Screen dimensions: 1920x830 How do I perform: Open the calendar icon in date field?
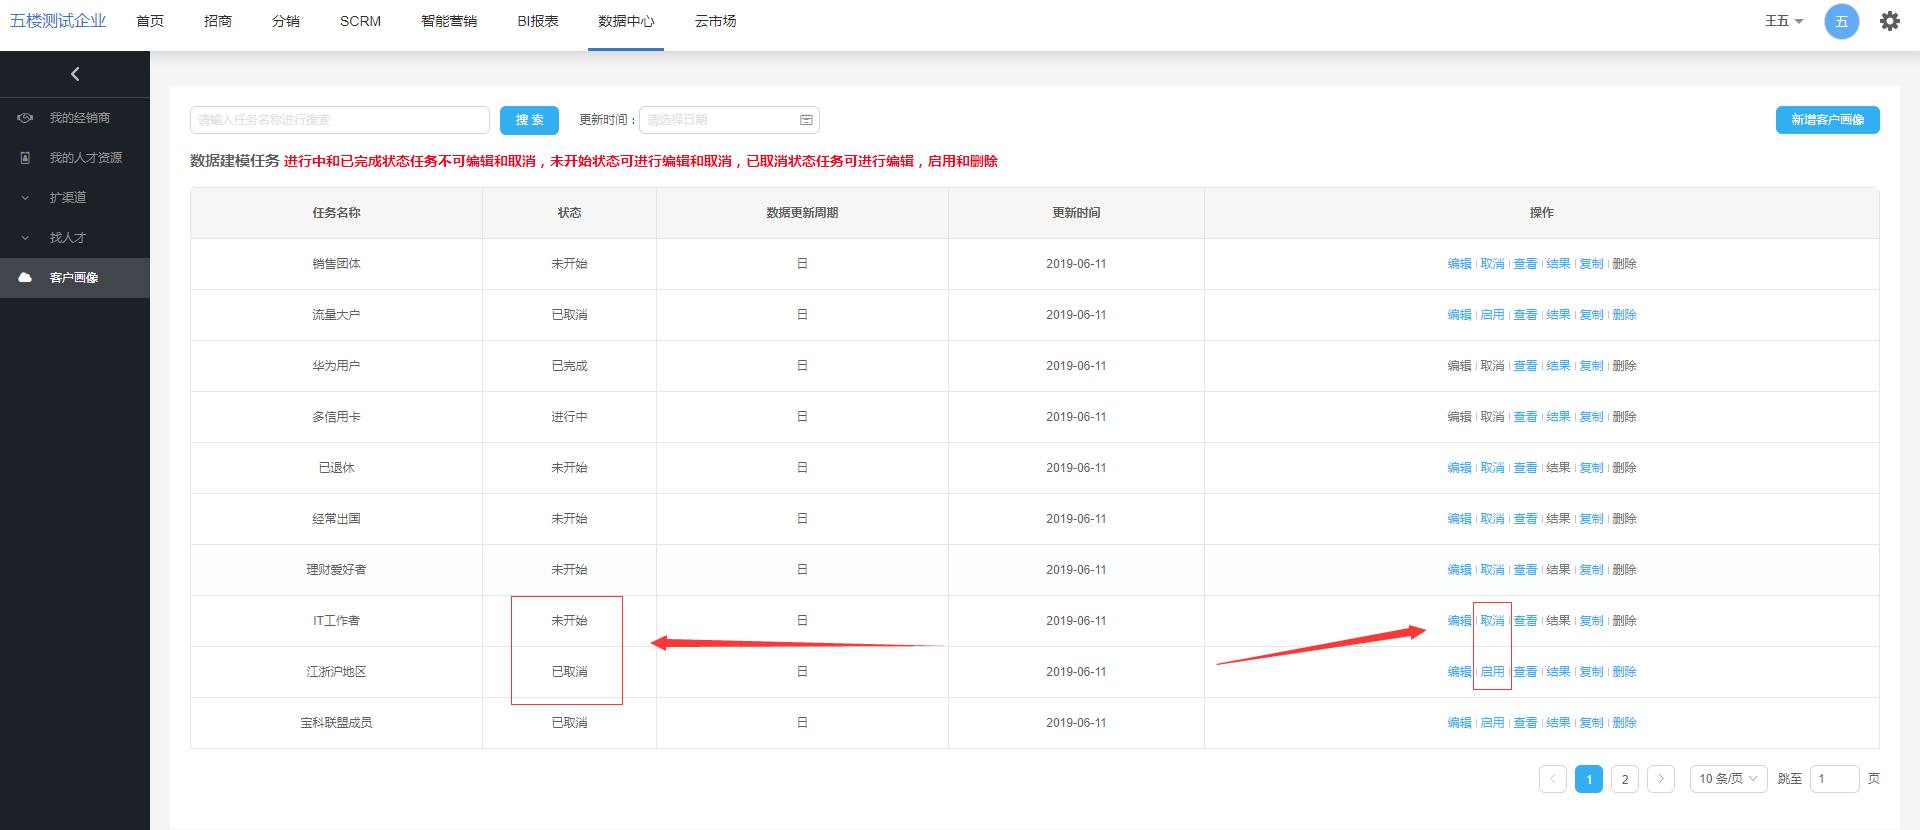pos(806,120)
